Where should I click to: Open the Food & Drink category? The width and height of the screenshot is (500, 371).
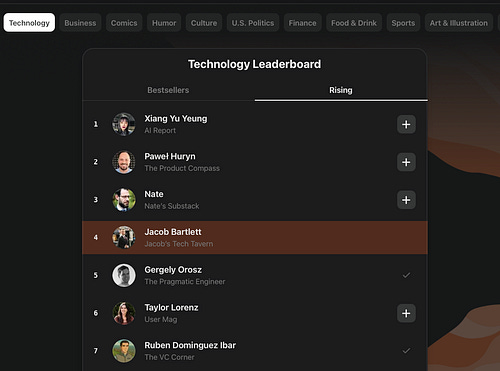pyautogui.click(x=354, y=23)
